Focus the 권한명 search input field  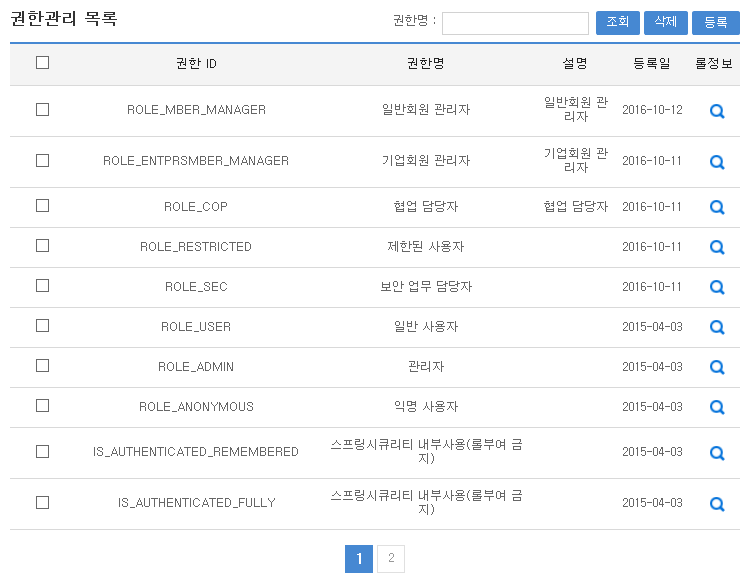[515, 23]
